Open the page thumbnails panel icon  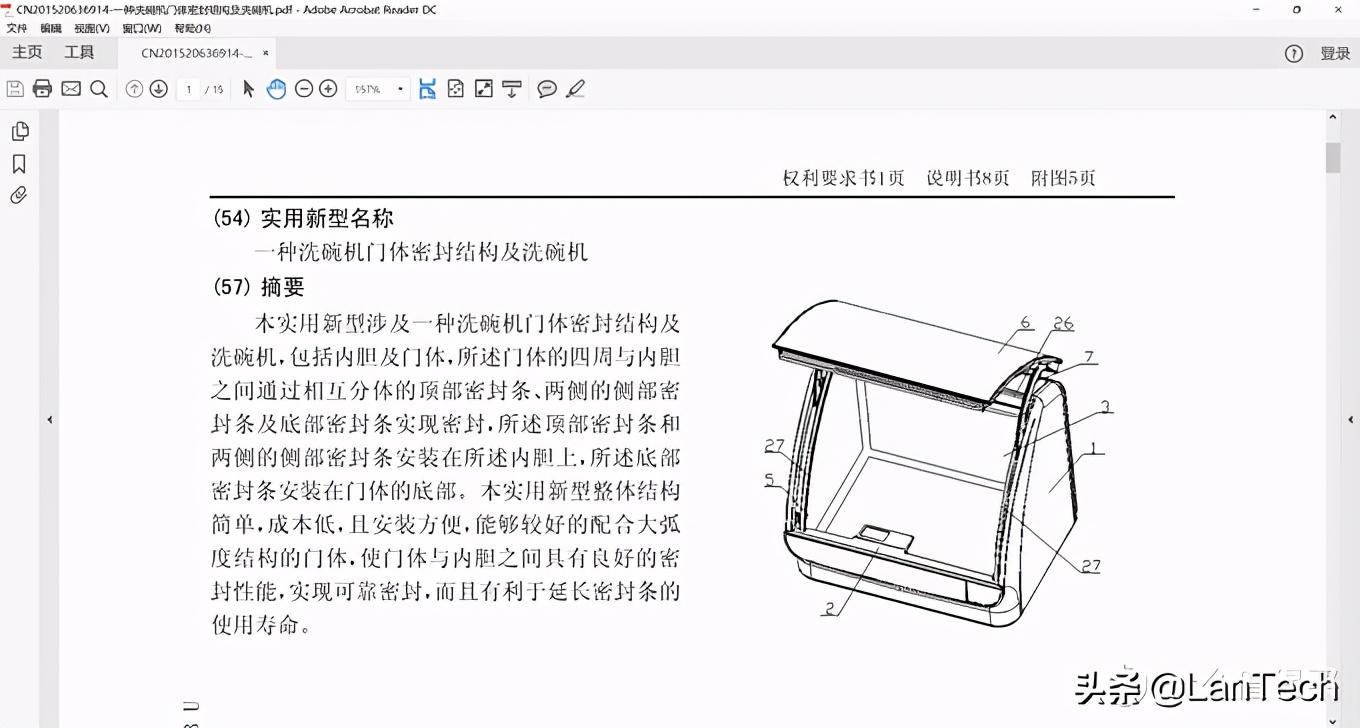point(20,130)
